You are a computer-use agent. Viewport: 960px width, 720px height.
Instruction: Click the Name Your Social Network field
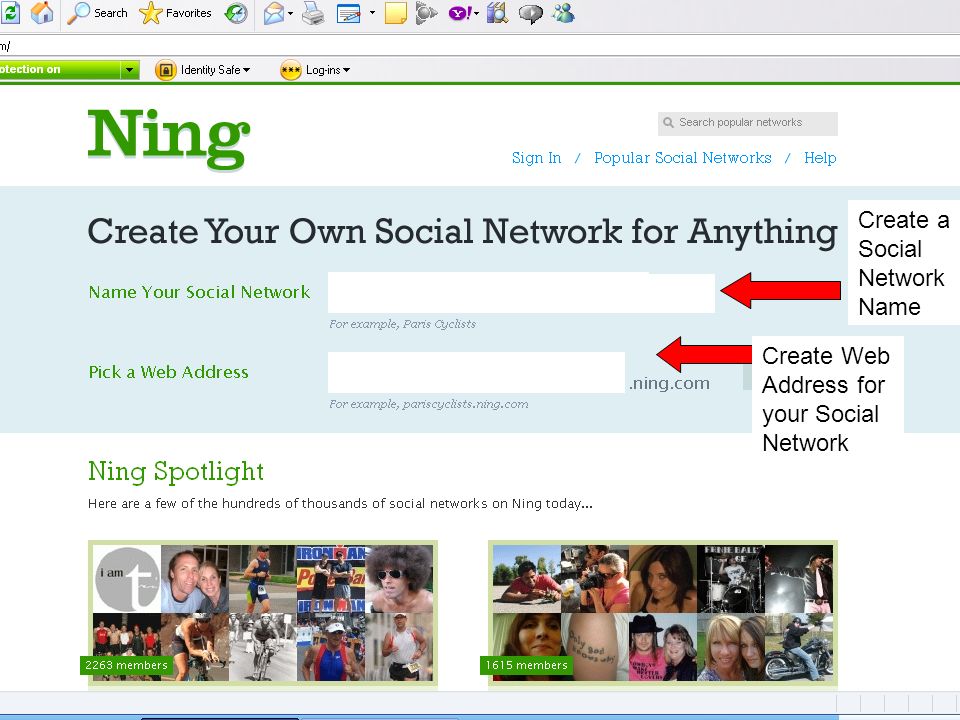click(x=521, y=293)
